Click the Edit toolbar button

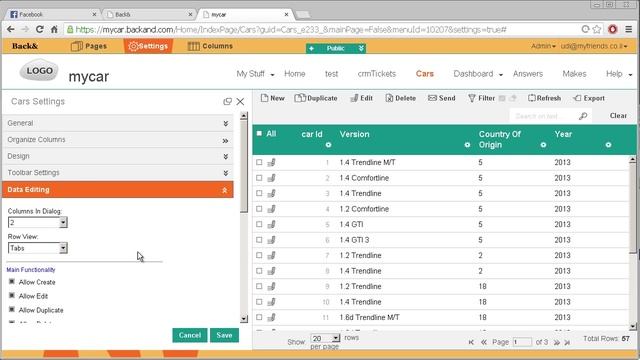click(x=361, y=98)
